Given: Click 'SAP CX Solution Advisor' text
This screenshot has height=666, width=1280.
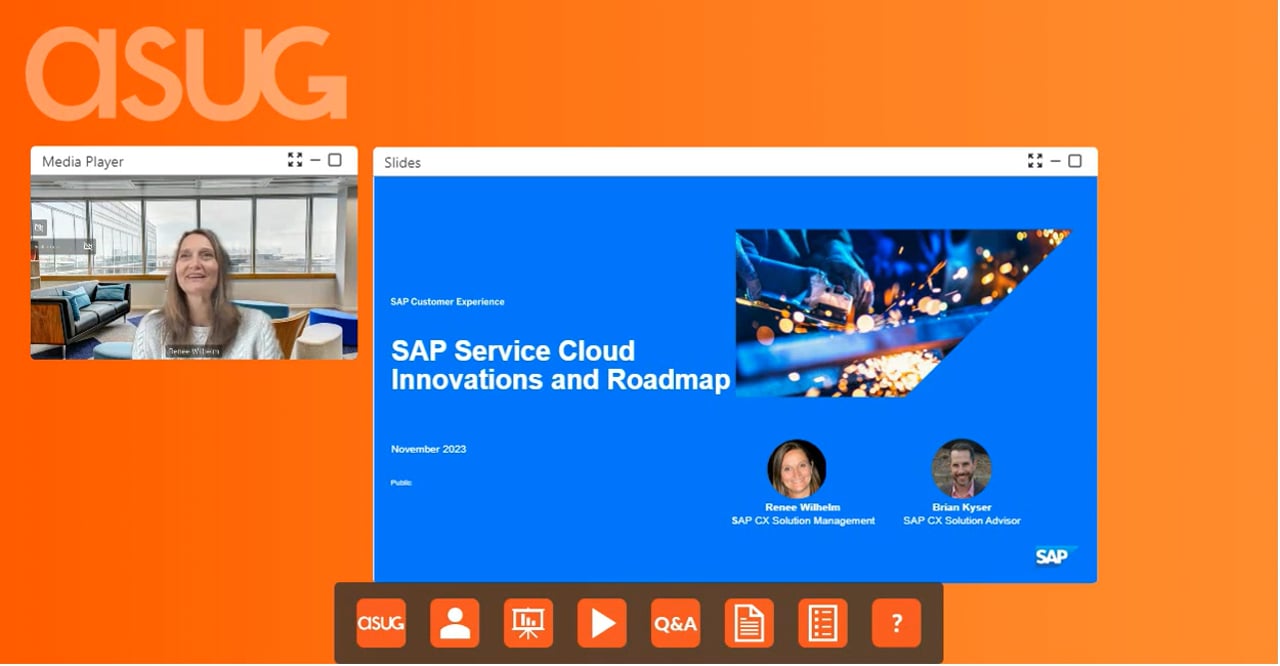Looking at the screenshot, I should tap(962, 521).
